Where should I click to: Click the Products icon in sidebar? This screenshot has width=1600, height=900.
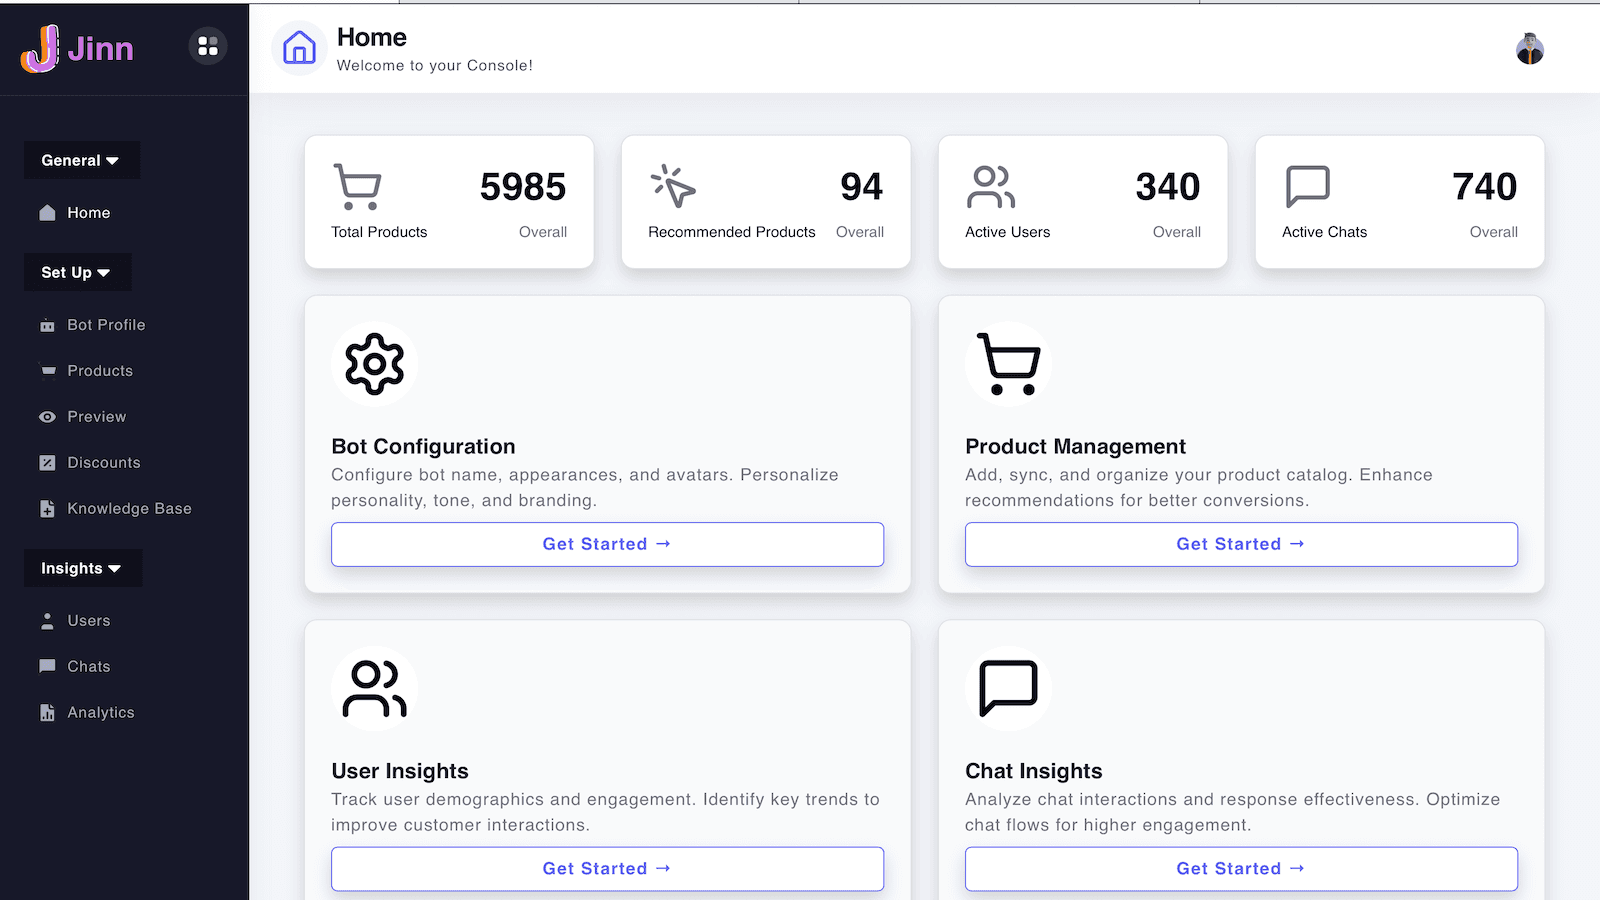point(47,370)
